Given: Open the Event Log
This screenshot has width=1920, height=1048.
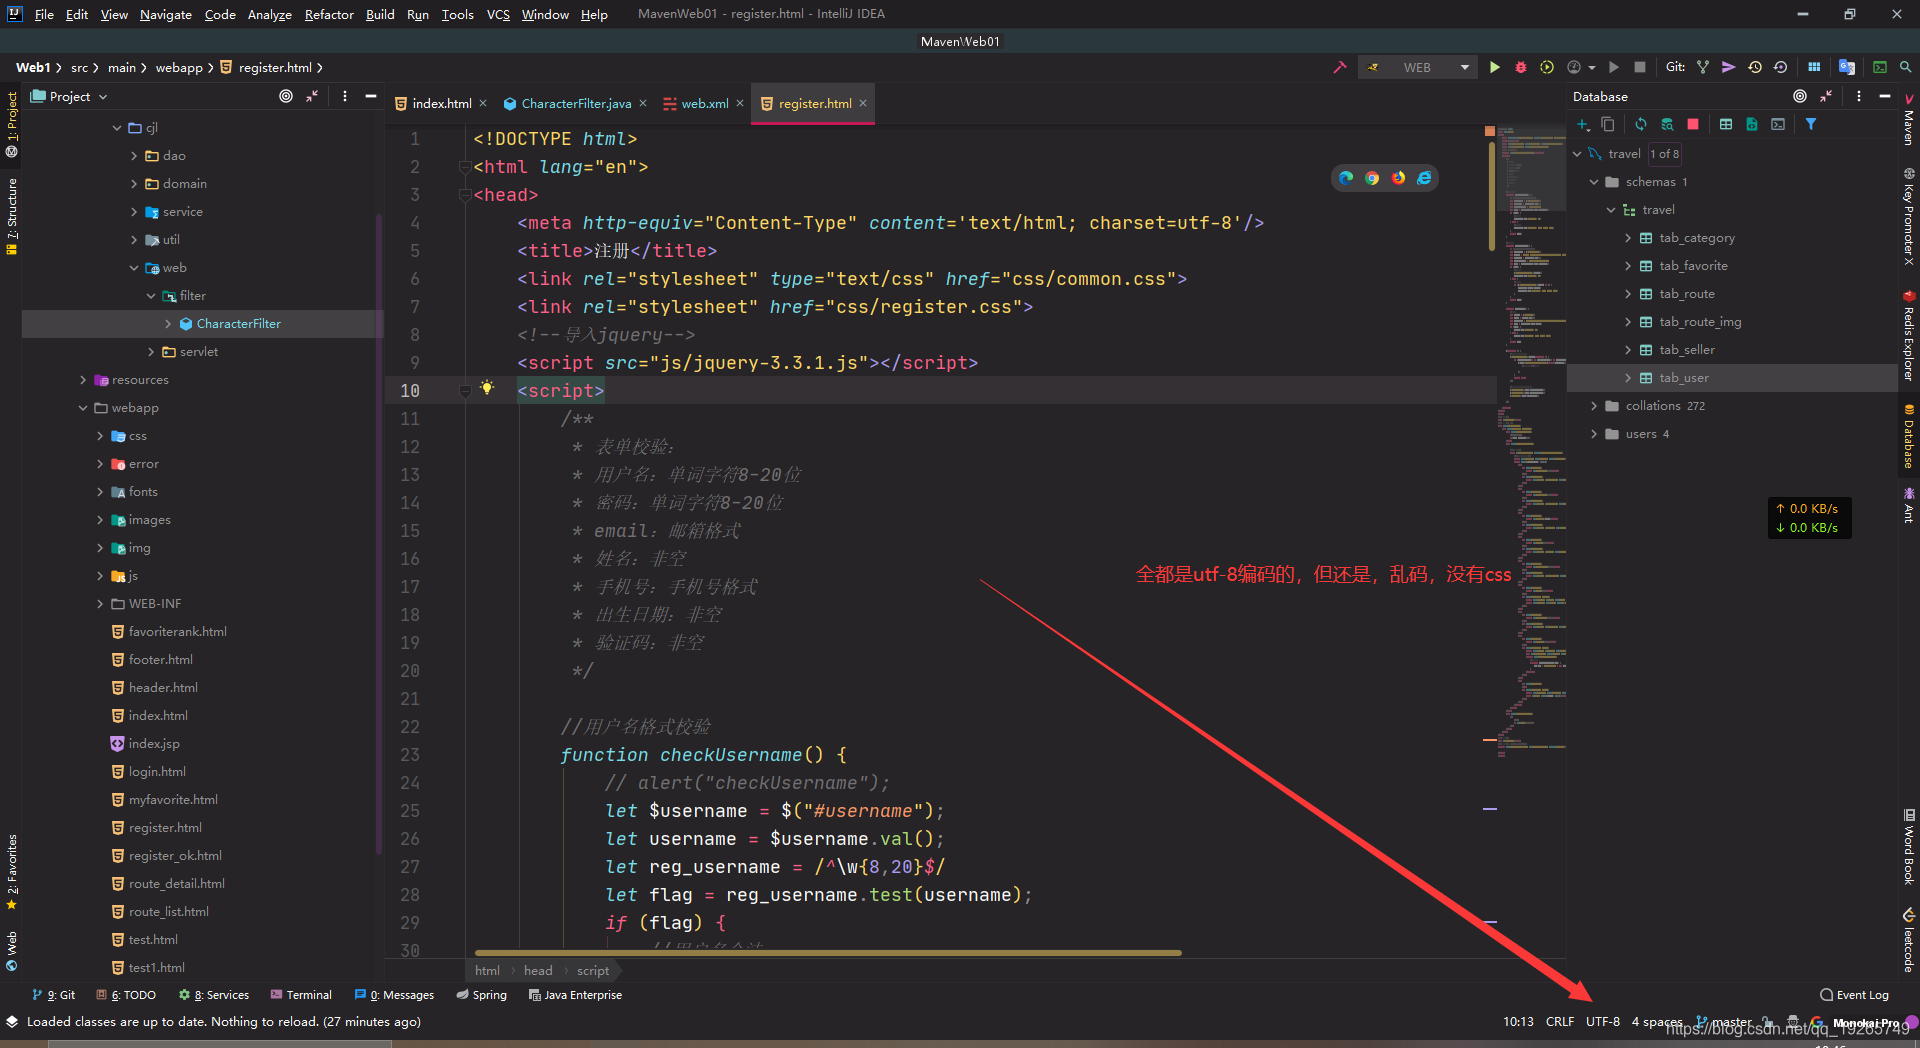Looking at the screenshot, I should (x=1854, y=995).
